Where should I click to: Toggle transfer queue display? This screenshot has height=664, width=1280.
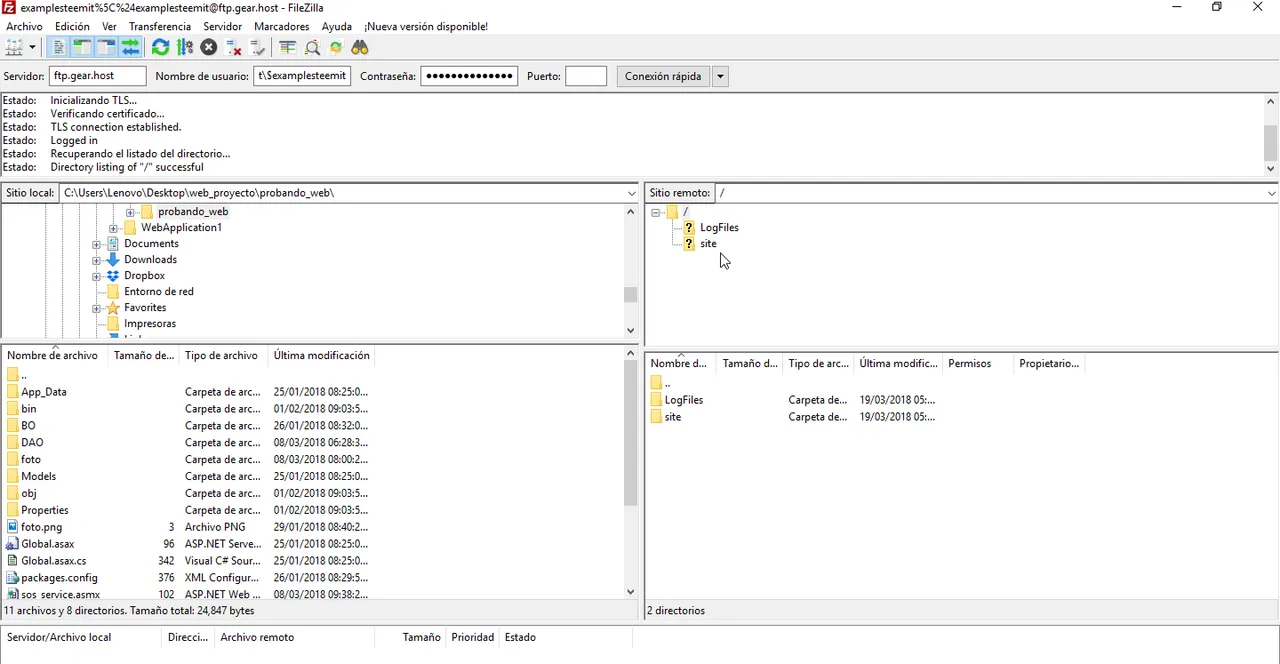coord(130,47)
